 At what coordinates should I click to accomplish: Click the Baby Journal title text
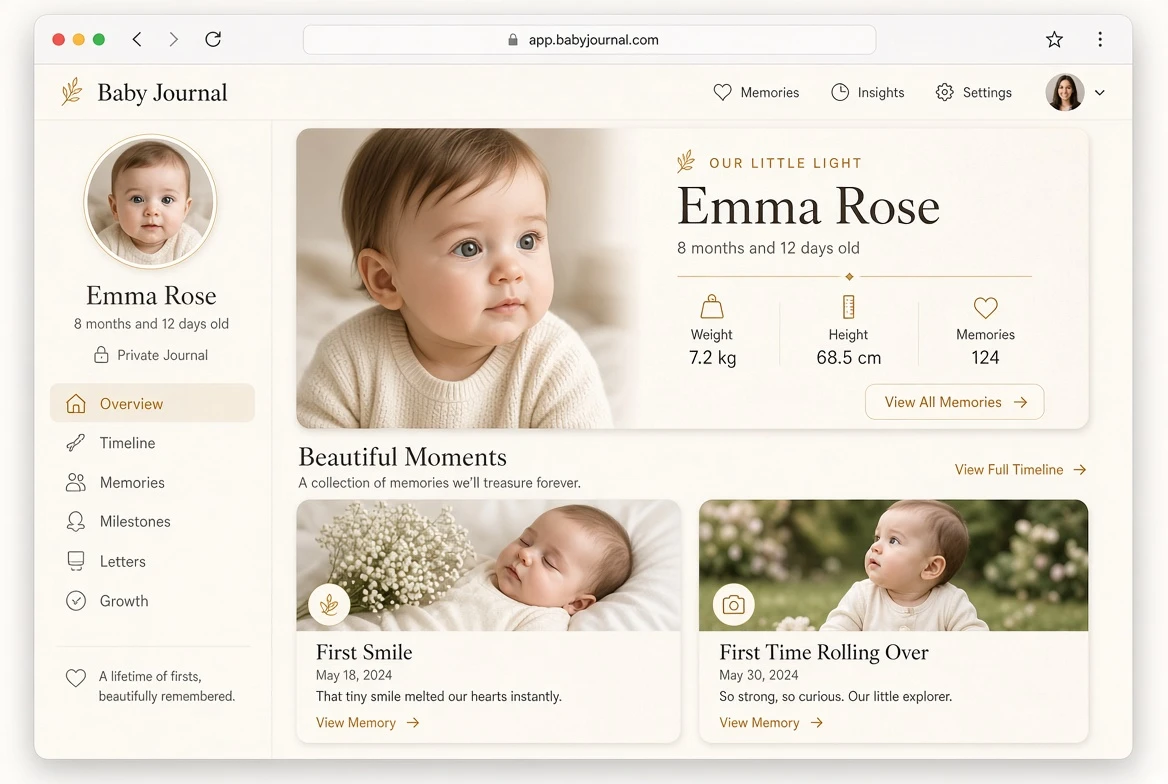[162, 92]
